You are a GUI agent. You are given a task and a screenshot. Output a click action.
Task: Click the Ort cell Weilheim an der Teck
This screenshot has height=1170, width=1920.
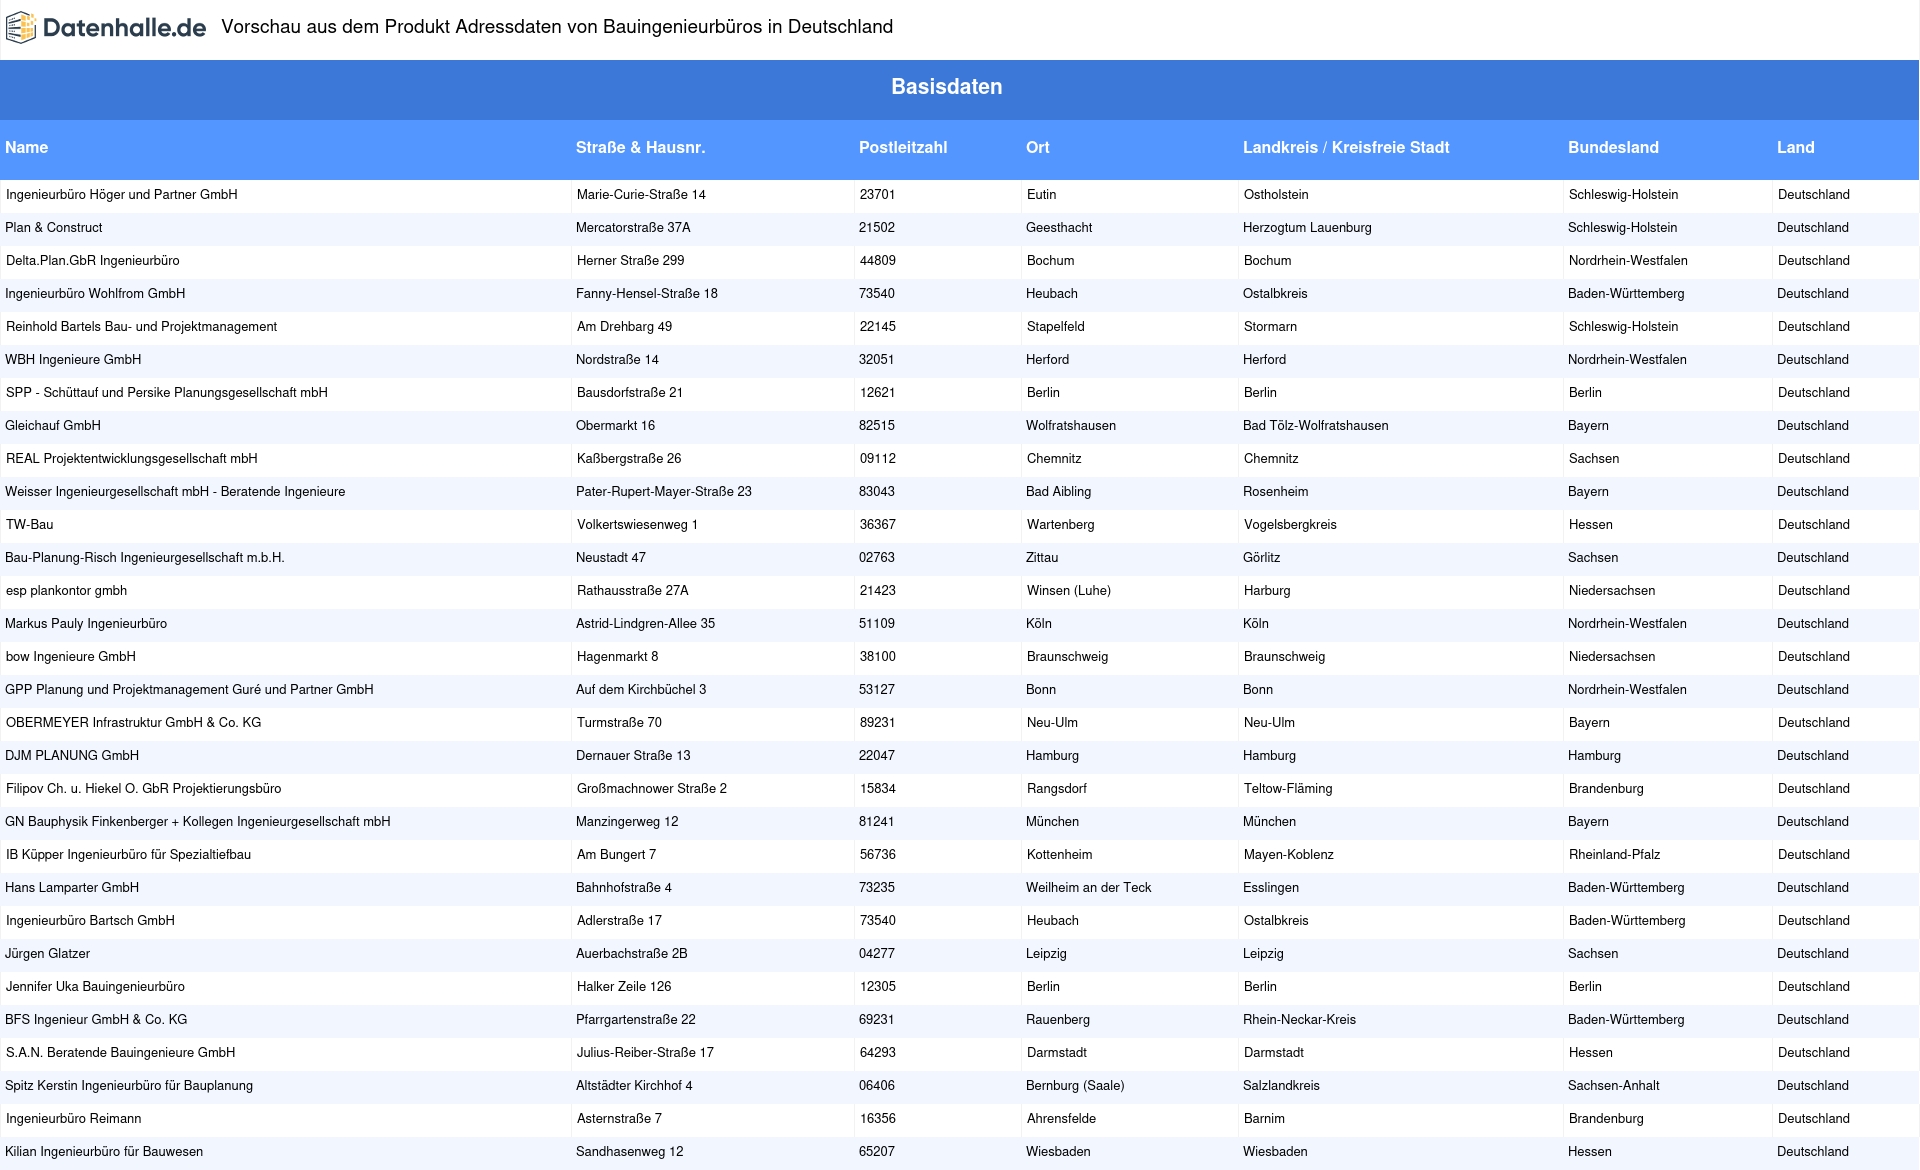(1089, 888)
